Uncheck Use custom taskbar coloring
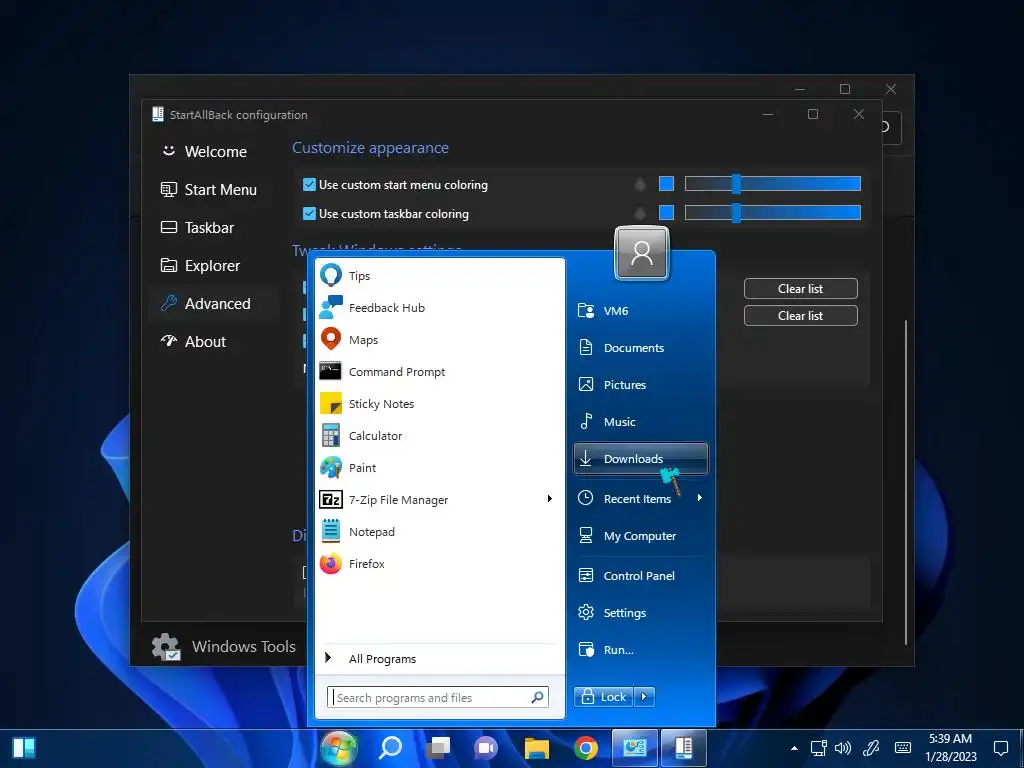The width and height of the screenshot is (1024, 768). (x=310, y=214)
